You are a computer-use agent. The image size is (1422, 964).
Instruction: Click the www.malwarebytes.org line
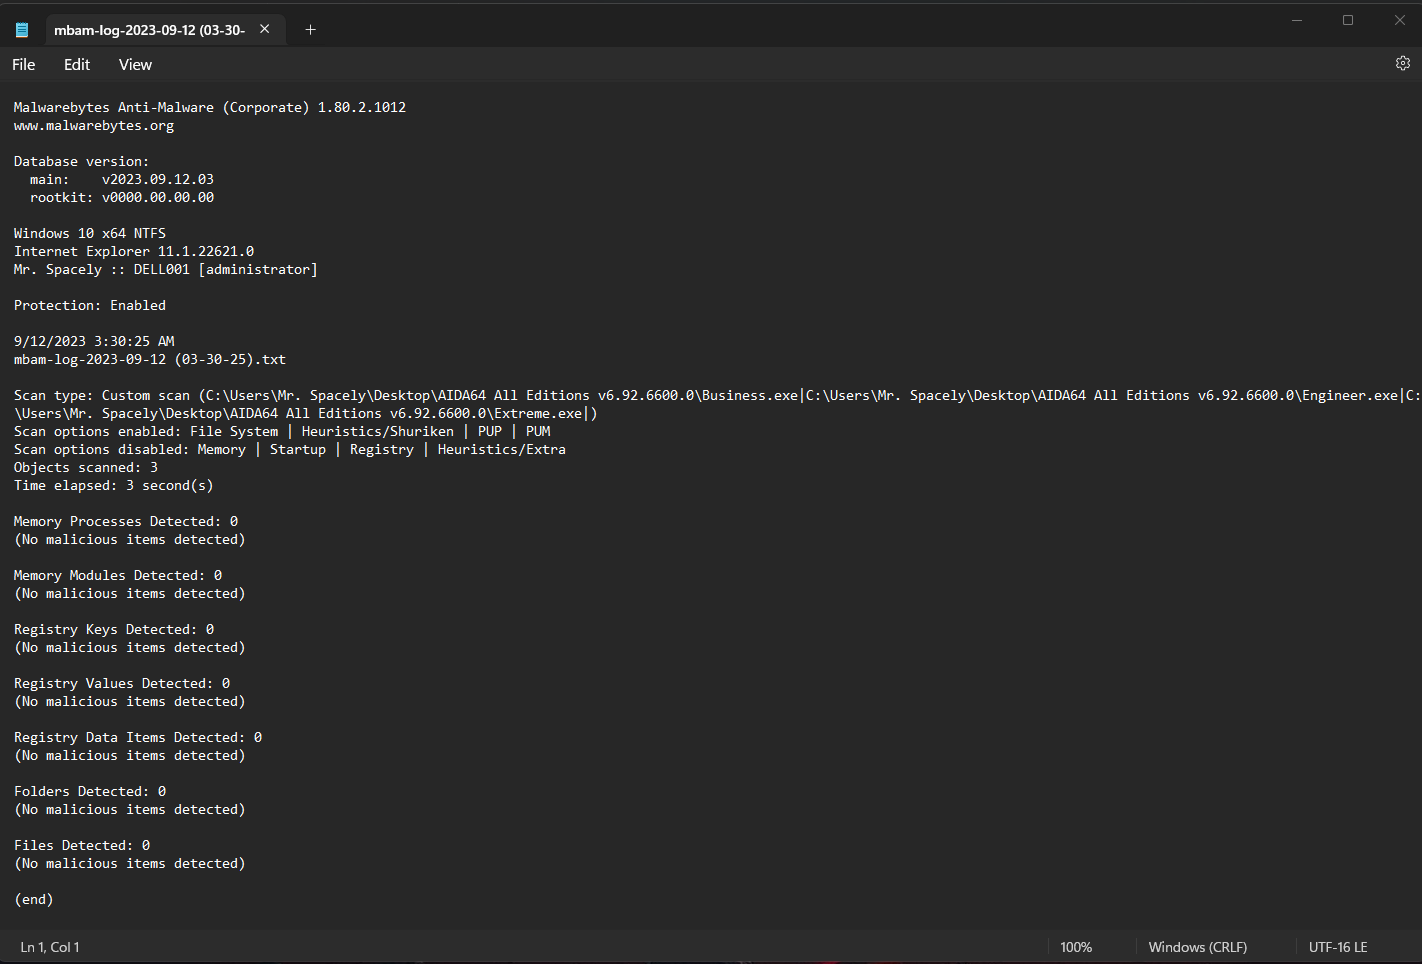94,125
